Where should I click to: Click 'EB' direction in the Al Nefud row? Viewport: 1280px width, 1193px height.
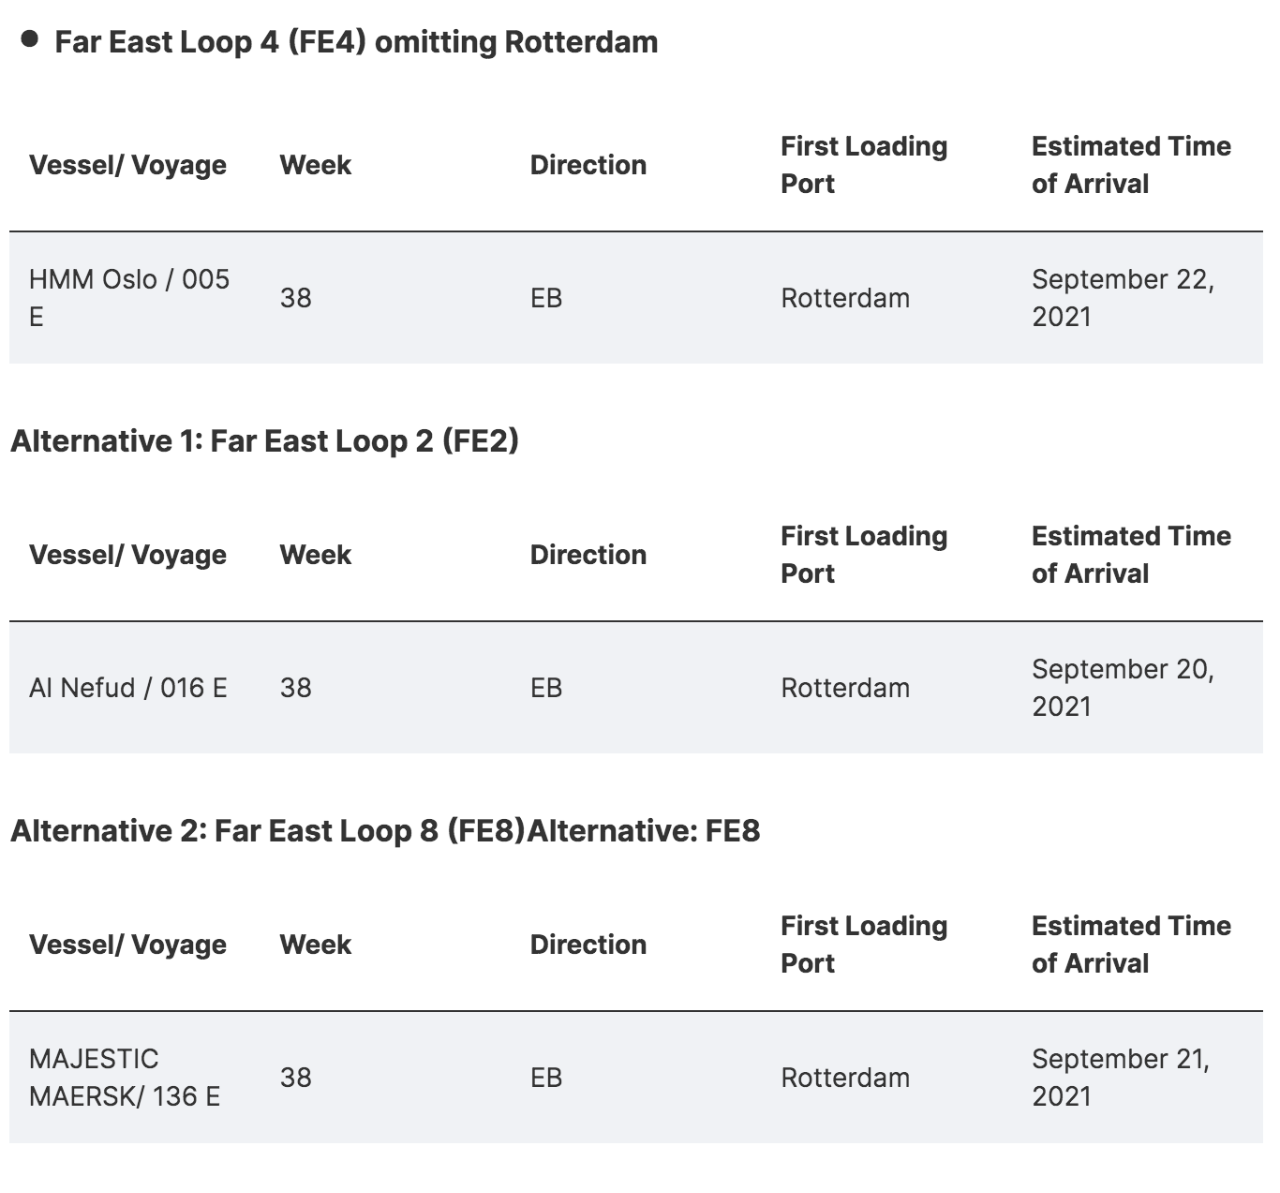coord(546,688)
